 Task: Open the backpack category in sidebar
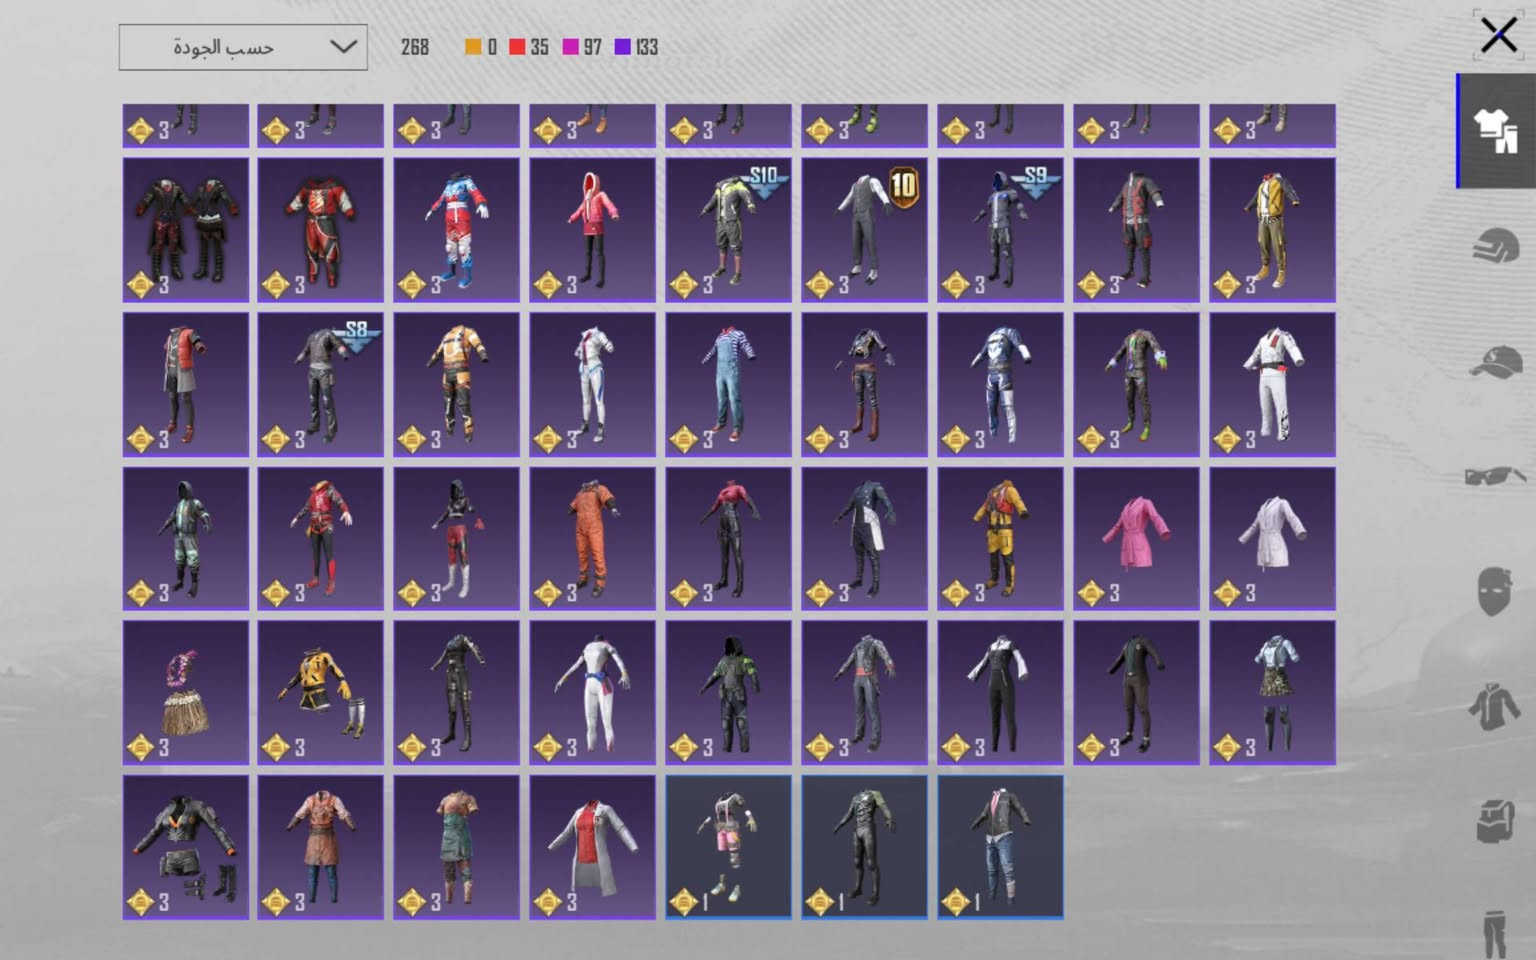point(1495,821)
